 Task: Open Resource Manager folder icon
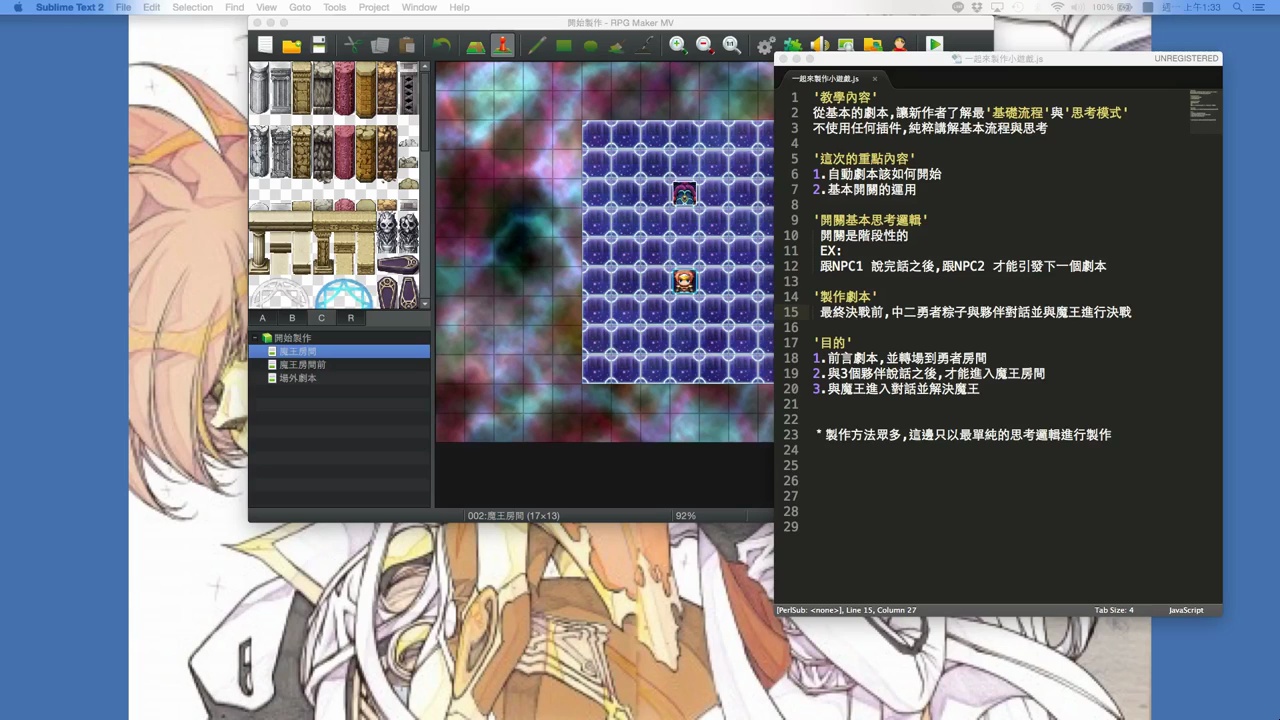[872, 45]
